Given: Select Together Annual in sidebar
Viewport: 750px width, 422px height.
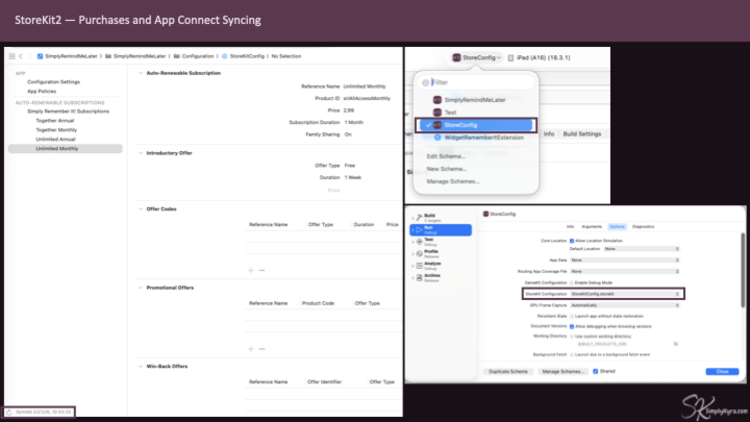Looking at the screenshot, I should point(55,121).
